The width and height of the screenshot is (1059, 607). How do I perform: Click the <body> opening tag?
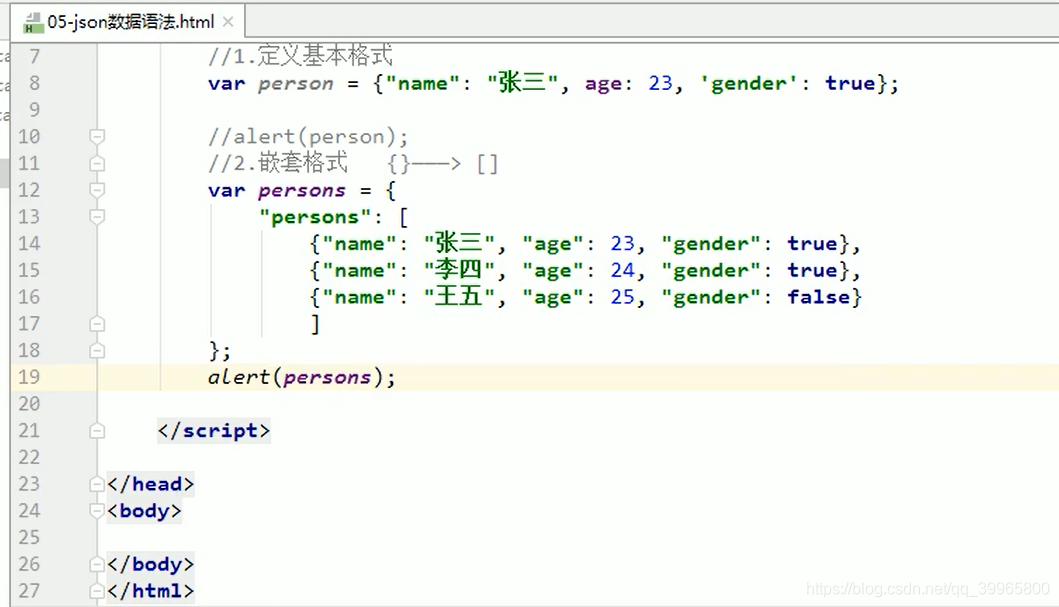click(144, 511)
